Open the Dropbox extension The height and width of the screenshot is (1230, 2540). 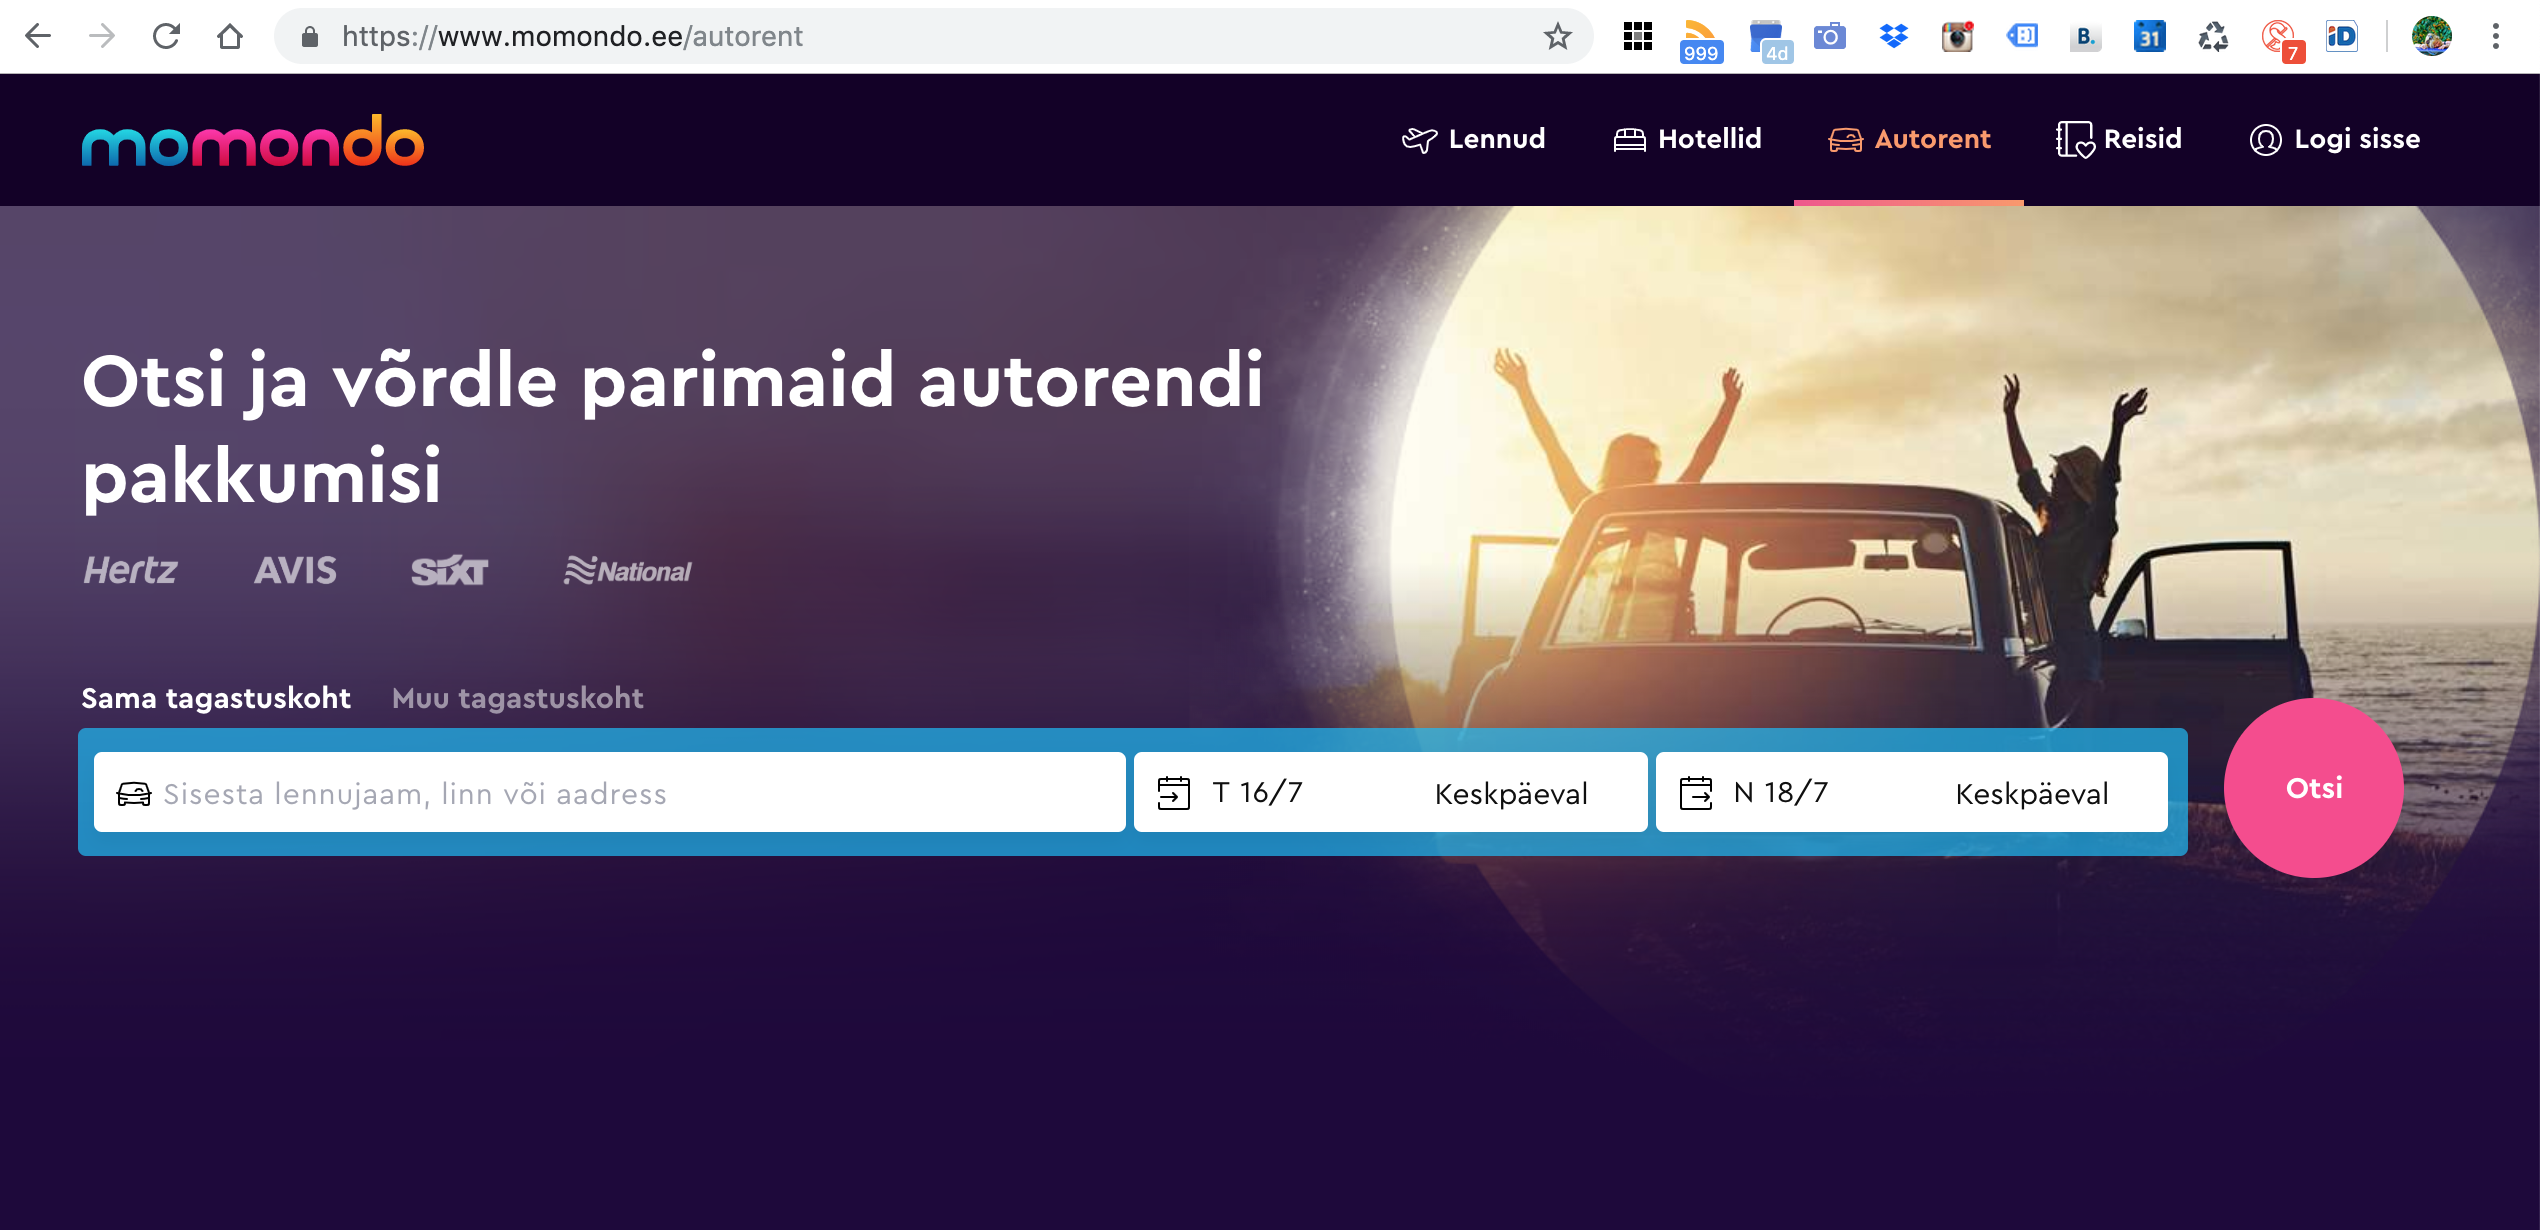tap(1893, 37)
